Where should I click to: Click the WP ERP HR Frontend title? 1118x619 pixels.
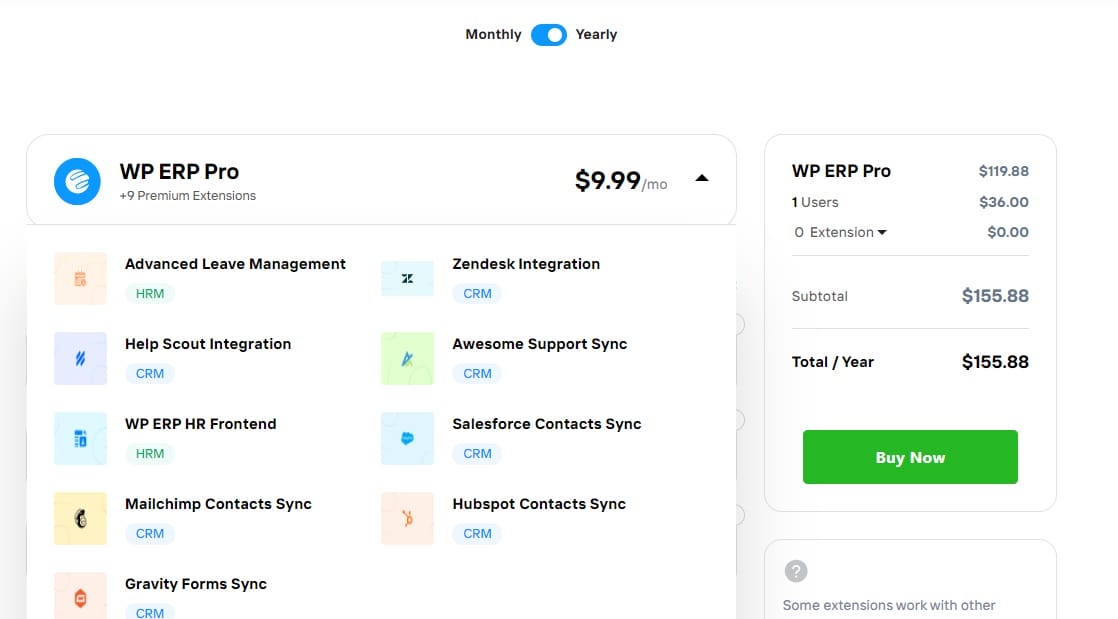[x=200, y=424]
